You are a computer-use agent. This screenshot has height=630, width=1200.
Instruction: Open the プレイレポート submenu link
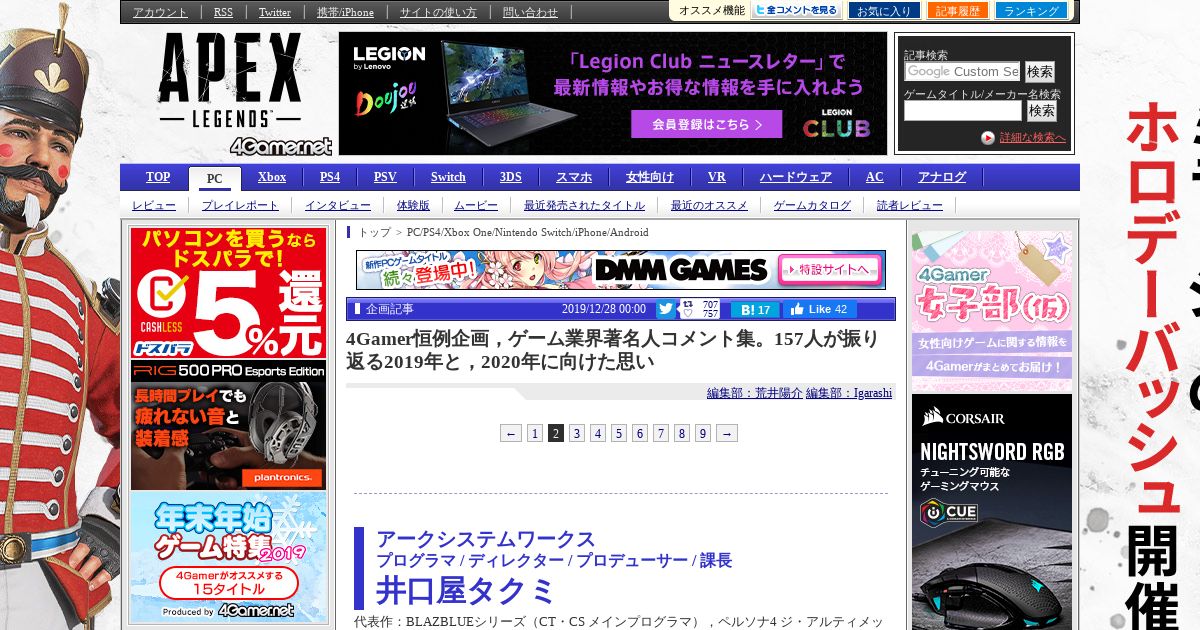coord(240,205)
